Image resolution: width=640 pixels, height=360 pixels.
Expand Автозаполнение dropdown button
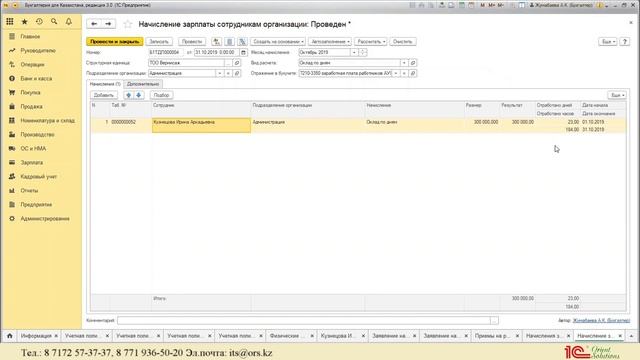[330, 42]
